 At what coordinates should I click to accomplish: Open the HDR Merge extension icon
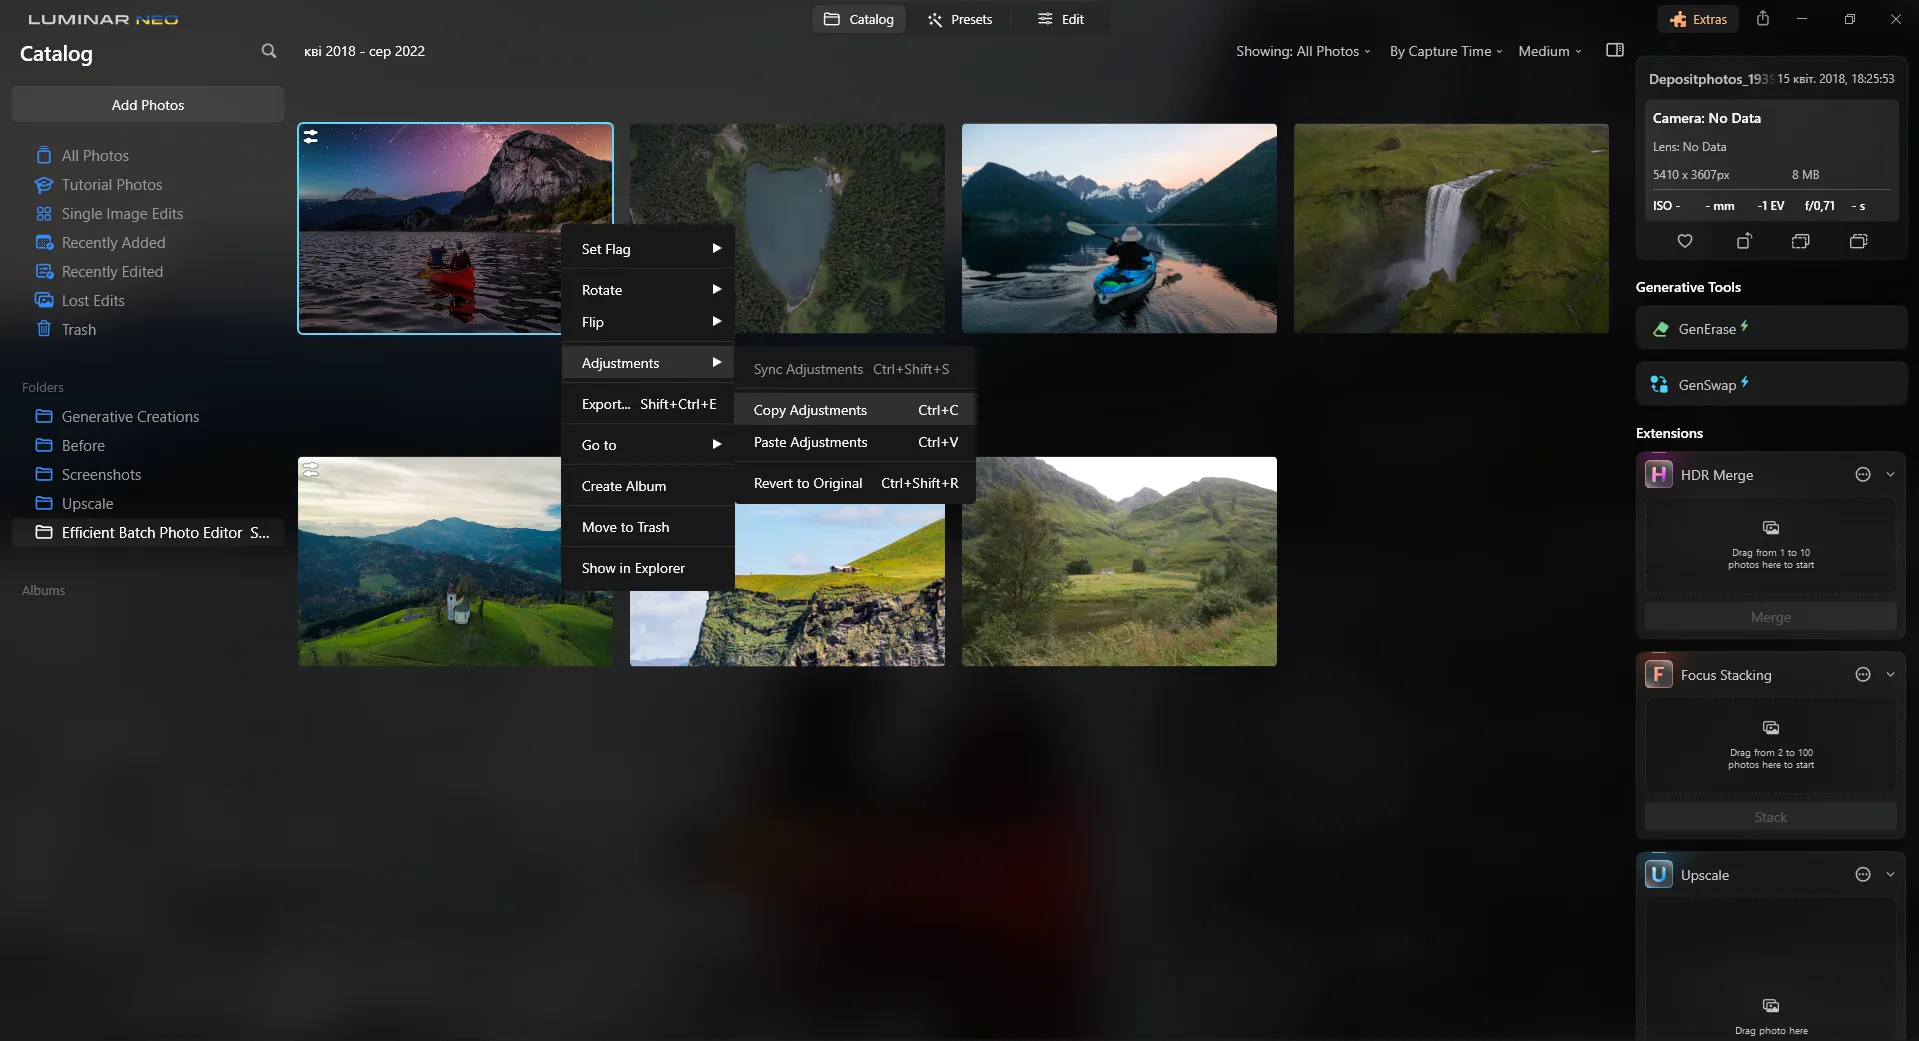click(x=1658, y=474)
